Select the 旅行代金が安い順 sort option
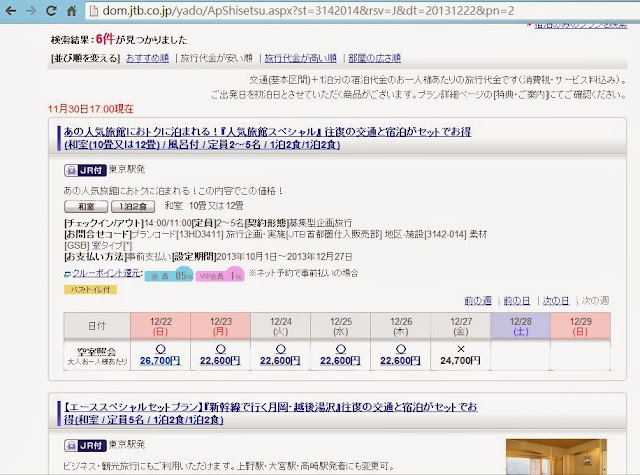The width and height of the screenshot is (640, 475). [x=216, y=58]
